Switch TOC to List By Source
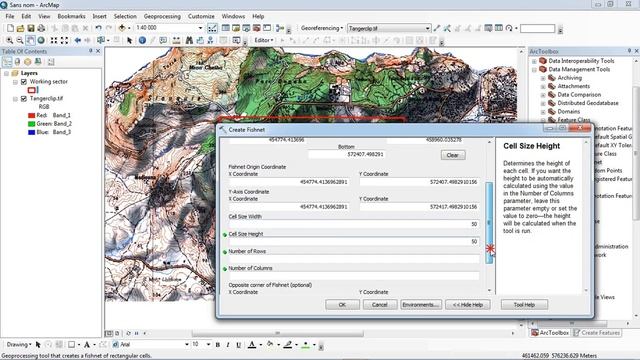Screen dimensions: 640x360 [18, 62]
